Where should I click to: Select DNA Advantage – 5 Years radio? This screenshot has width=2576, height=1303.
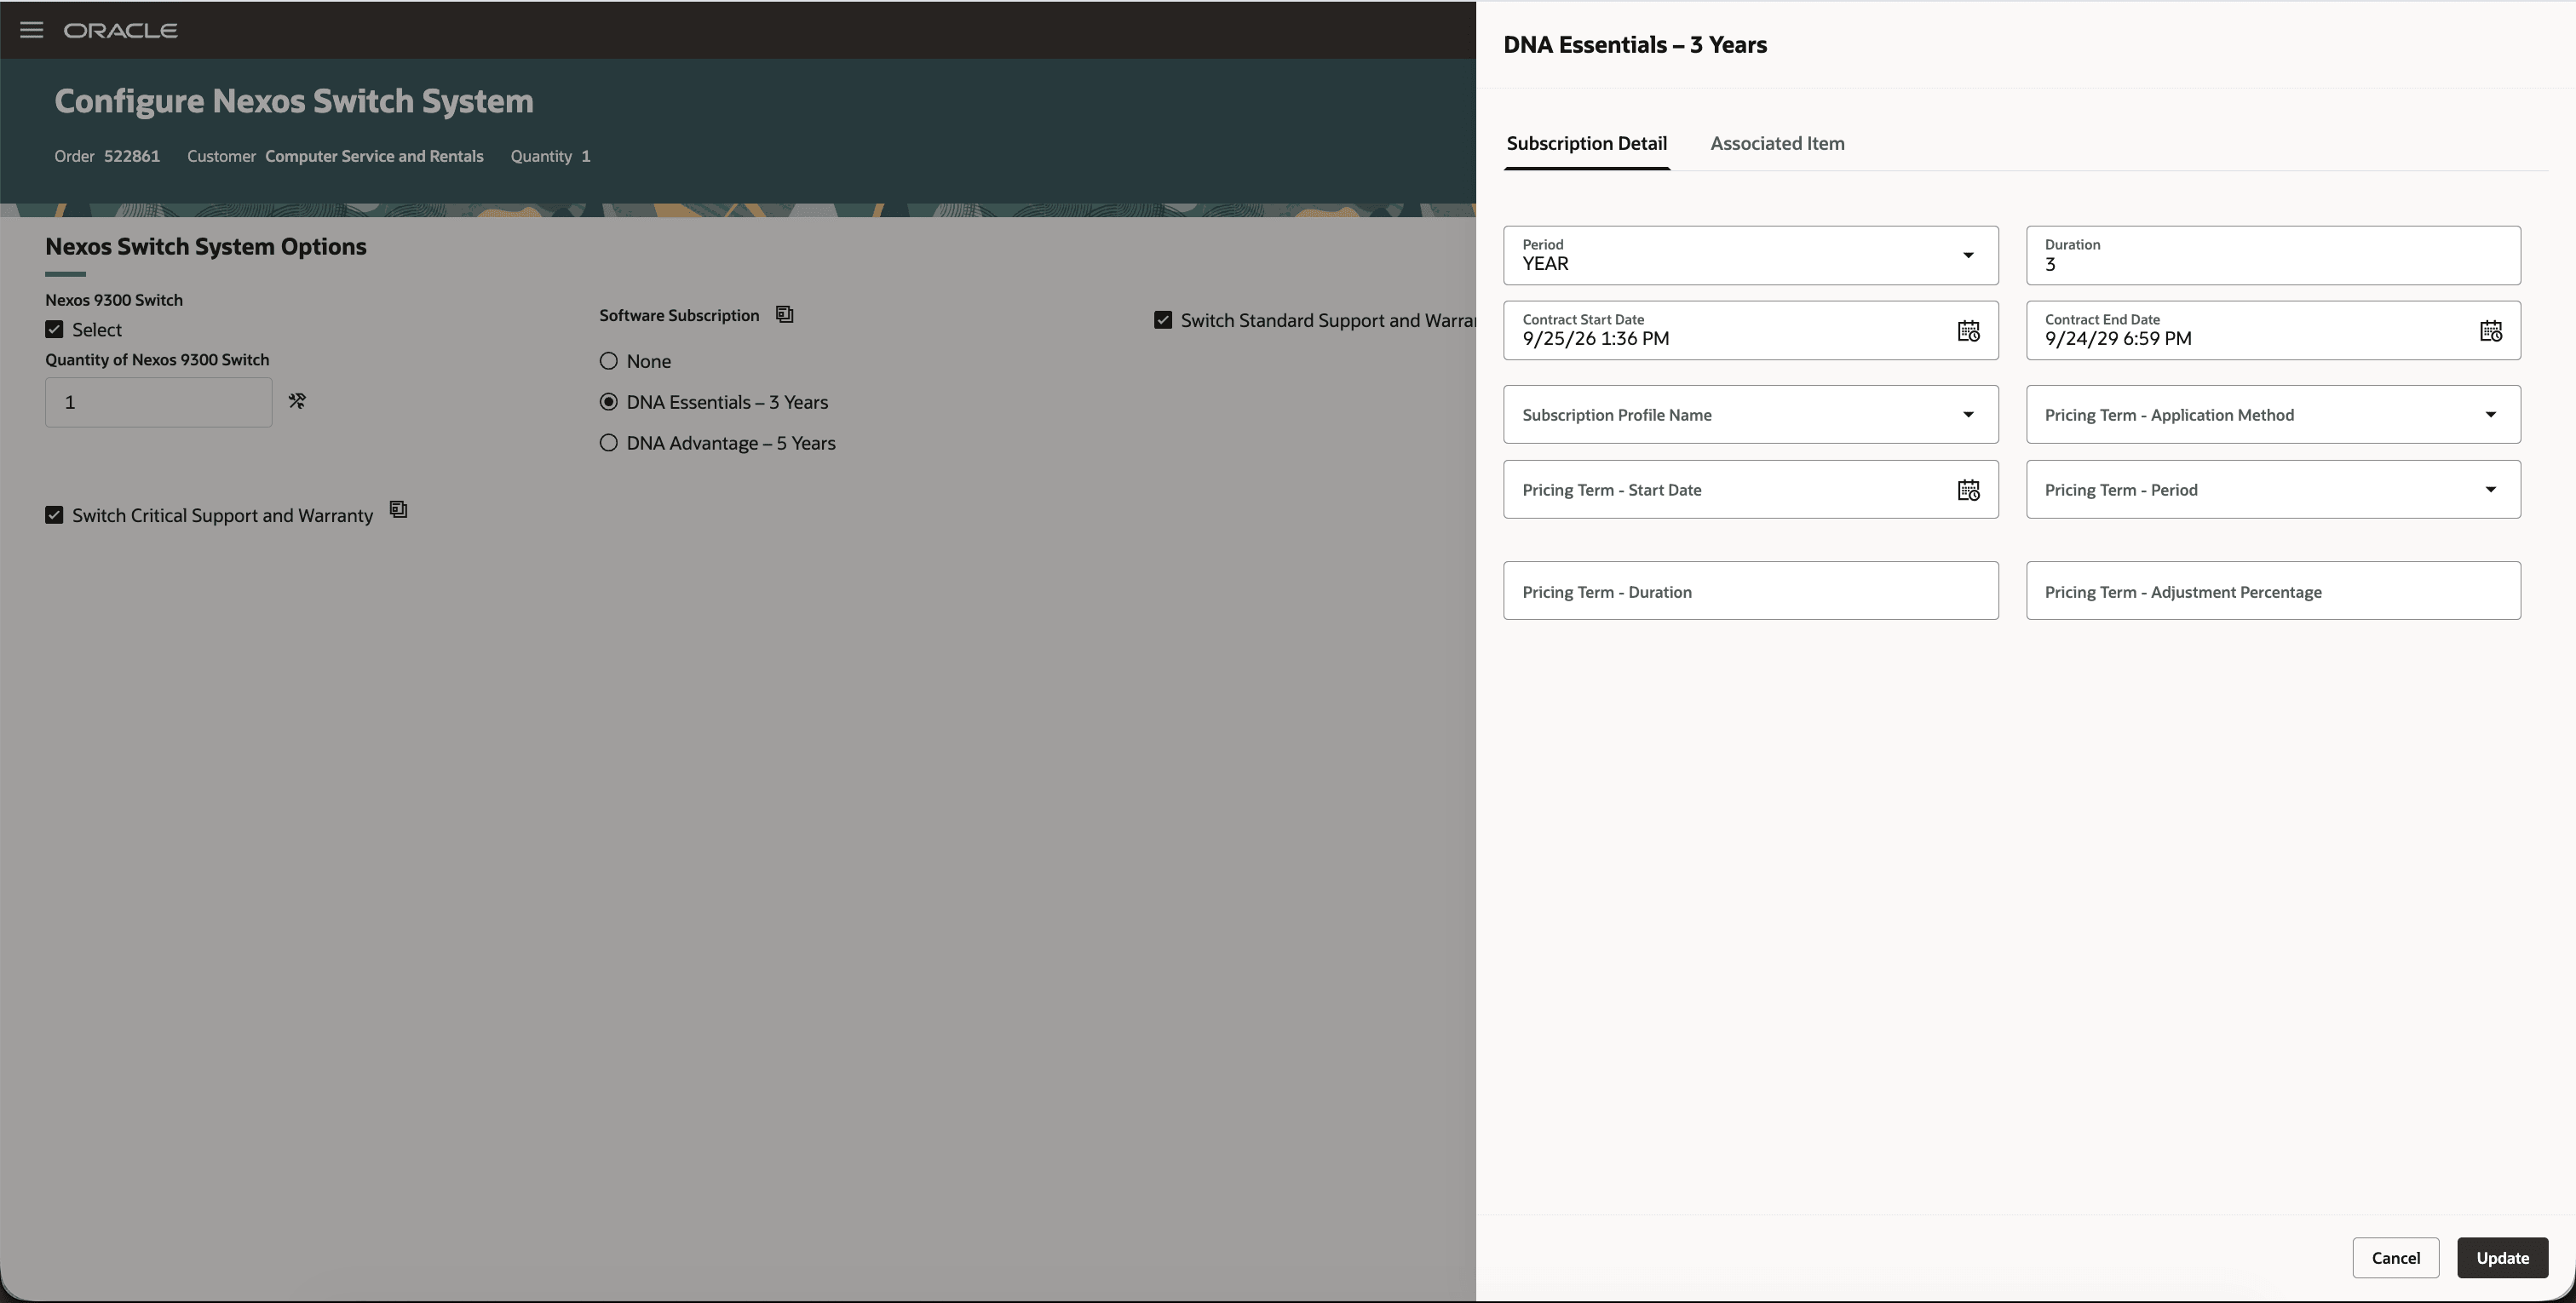coord(608,443)
